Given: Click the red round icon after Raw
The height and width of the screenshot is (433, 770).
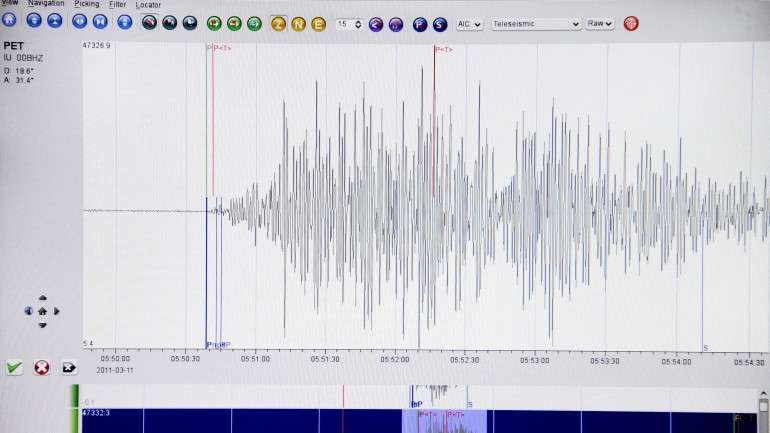Looking at the screenshot, I should click(631, 24).
